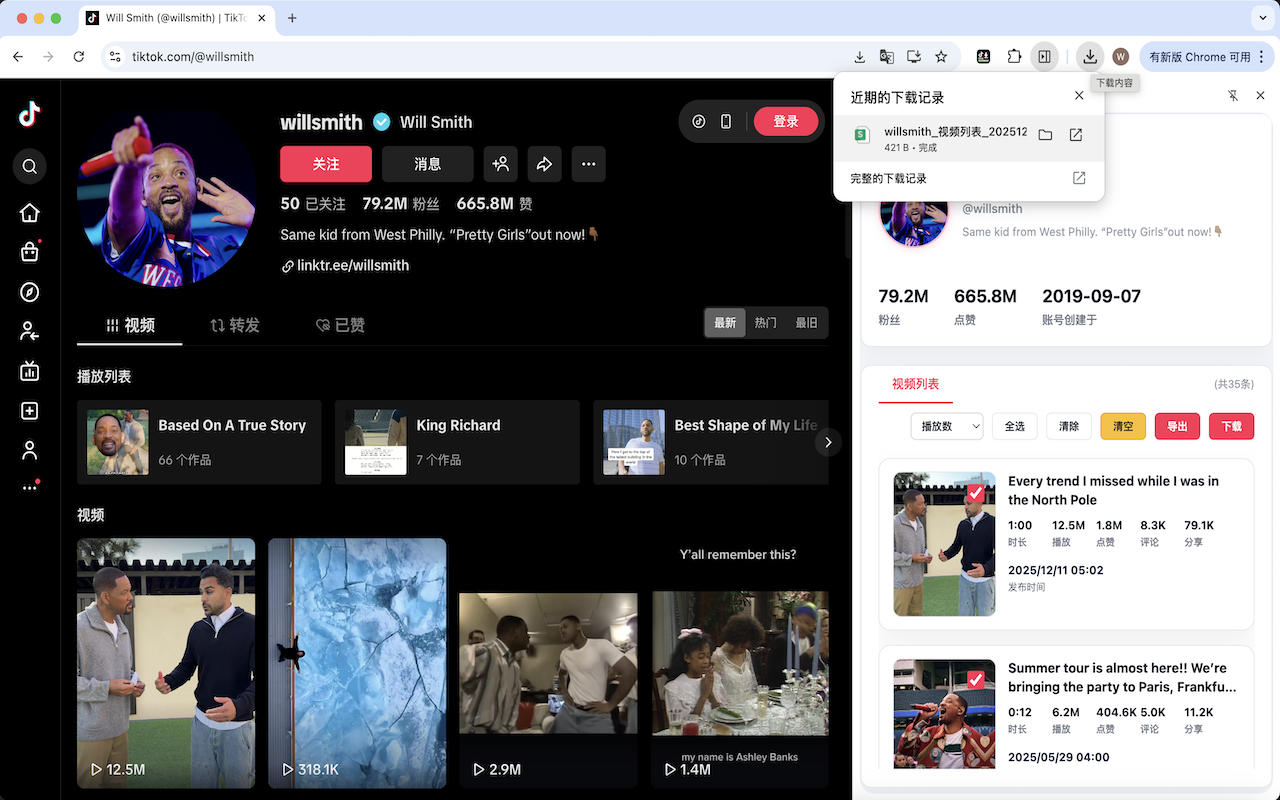
Task: Switch to the 转发 profile tab
Action: [234, 325]
